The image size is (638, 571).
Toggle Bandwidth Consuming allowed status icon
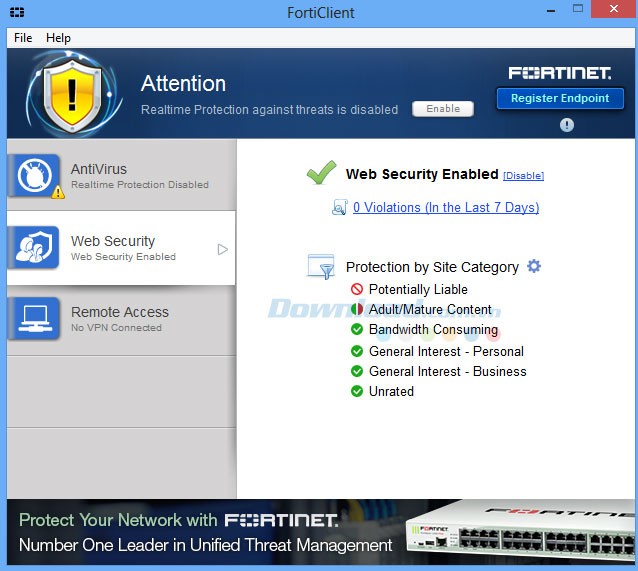[357, 330]
